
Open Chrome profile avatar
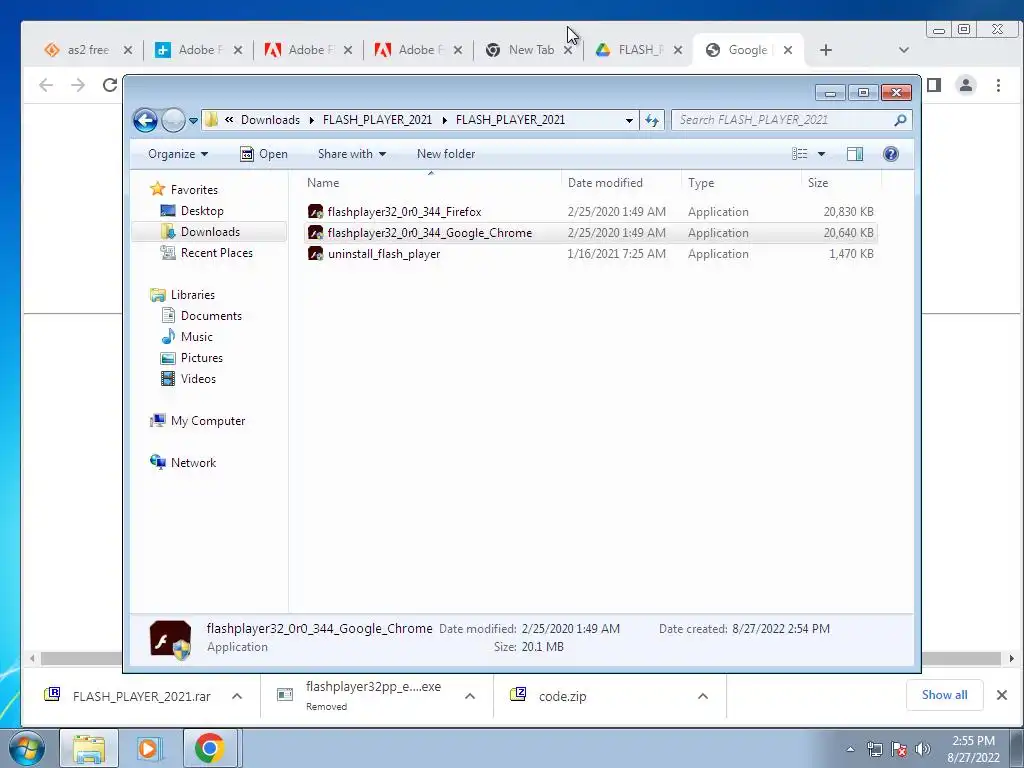coord(966,85)
